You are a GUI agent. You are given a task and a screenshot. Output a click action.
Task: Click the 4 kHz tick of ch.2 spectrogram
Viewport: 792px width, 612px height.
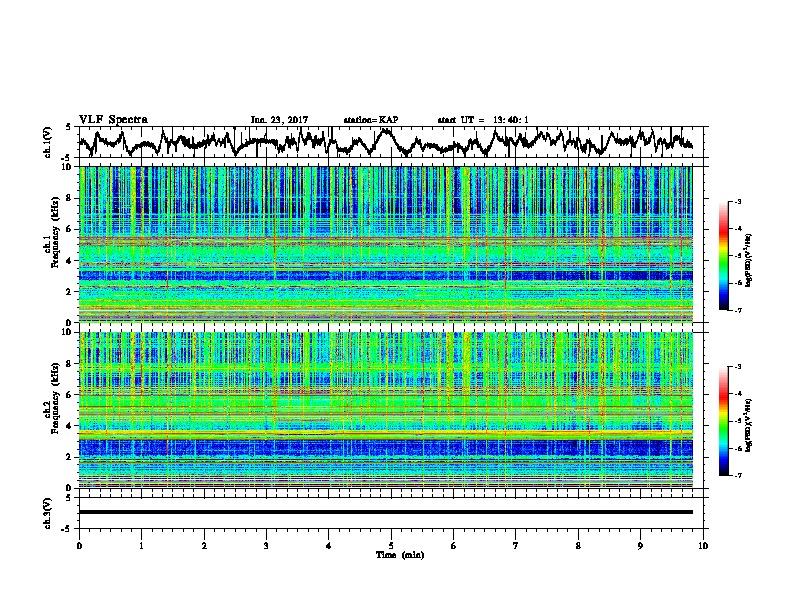pos(70,426)
